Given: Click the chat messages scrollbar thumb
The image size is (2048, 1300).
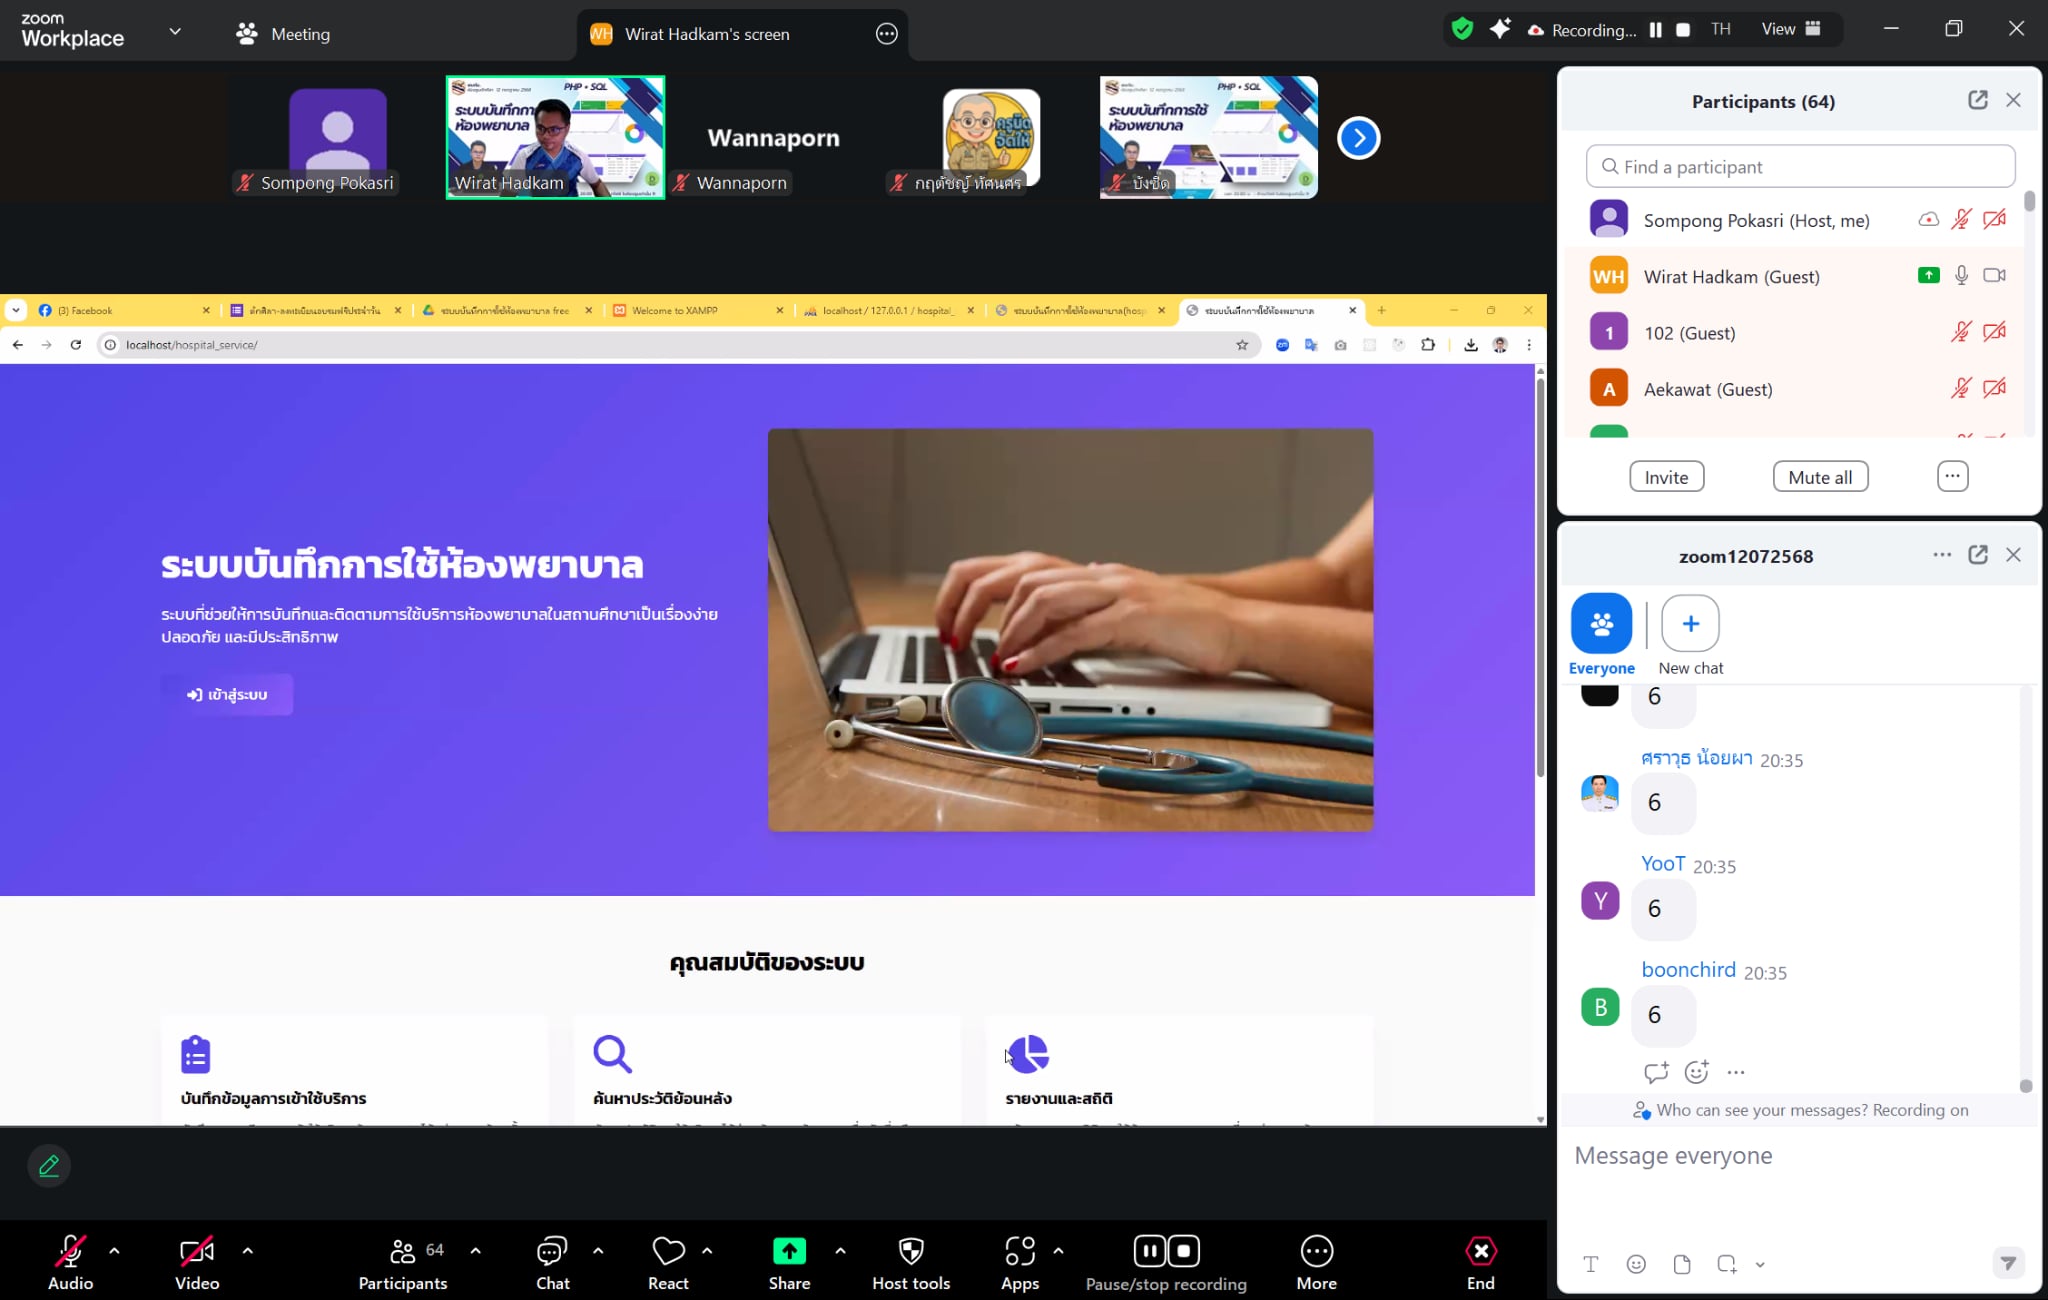Looking at the screenshot, I should tap(2025, 1086).
